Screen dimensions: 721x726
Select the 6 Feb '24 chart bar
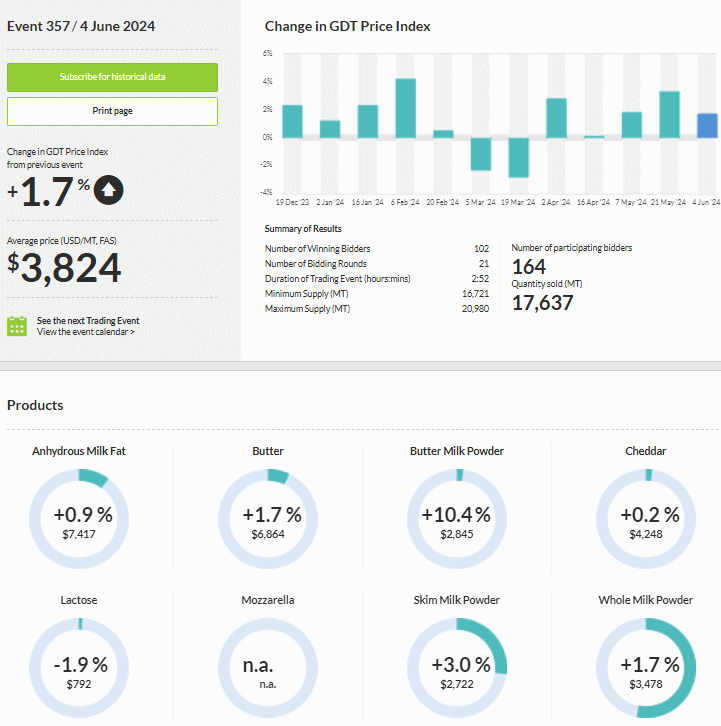406,108
